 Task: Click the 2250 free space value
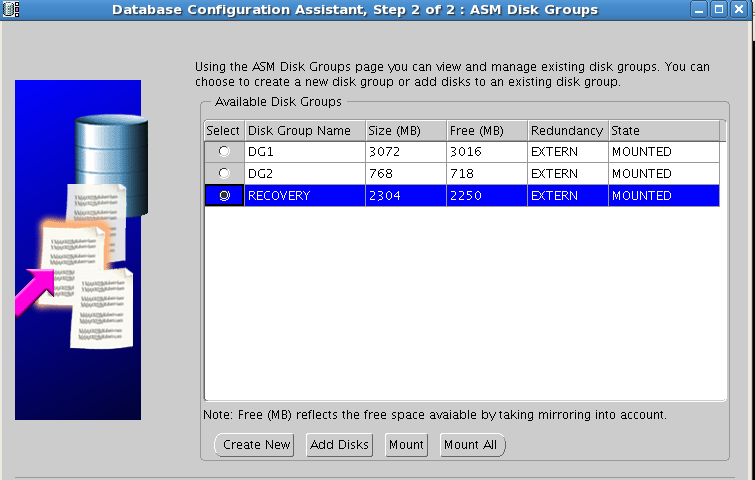coord(487,195)
